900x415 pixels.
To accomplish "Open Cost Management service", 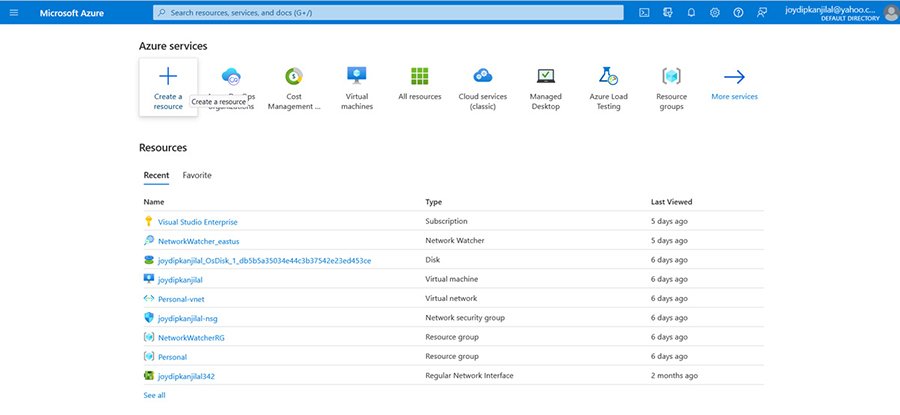I will pyautogui.click(x=294, y=77).
